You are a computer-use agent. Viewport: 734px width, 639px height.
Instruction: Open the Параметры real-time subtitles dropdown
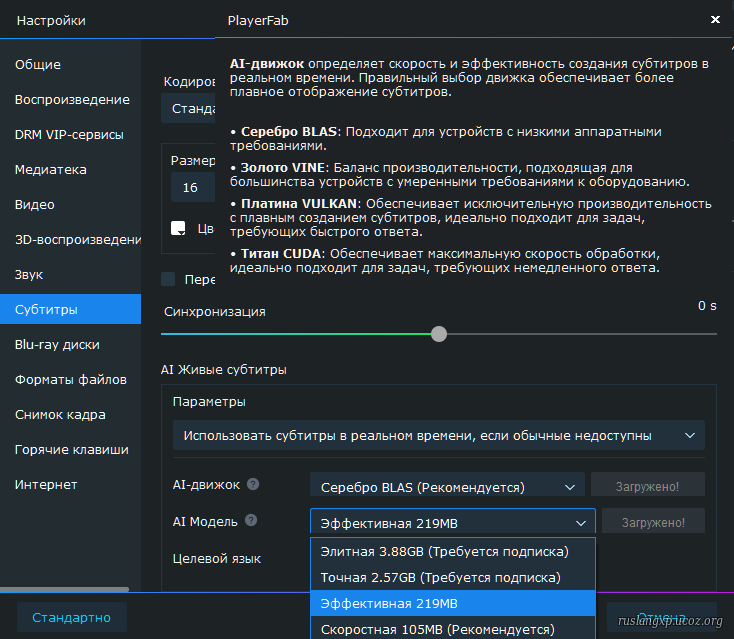(x=438, y=436)
